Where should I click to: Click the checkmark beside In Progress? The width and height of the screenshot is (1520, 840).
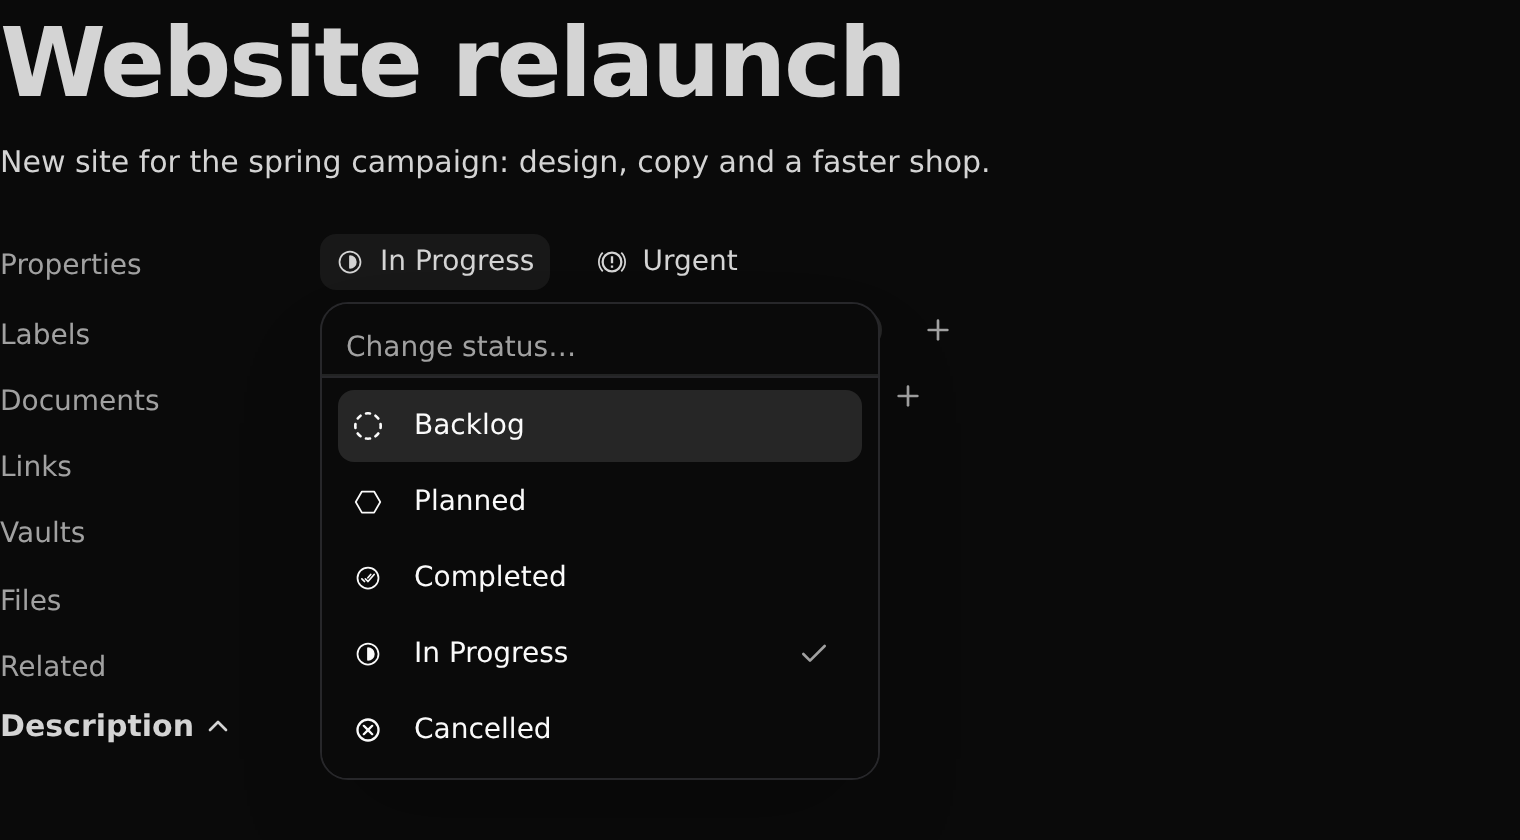pyautogui.click(x=814, y=653)
